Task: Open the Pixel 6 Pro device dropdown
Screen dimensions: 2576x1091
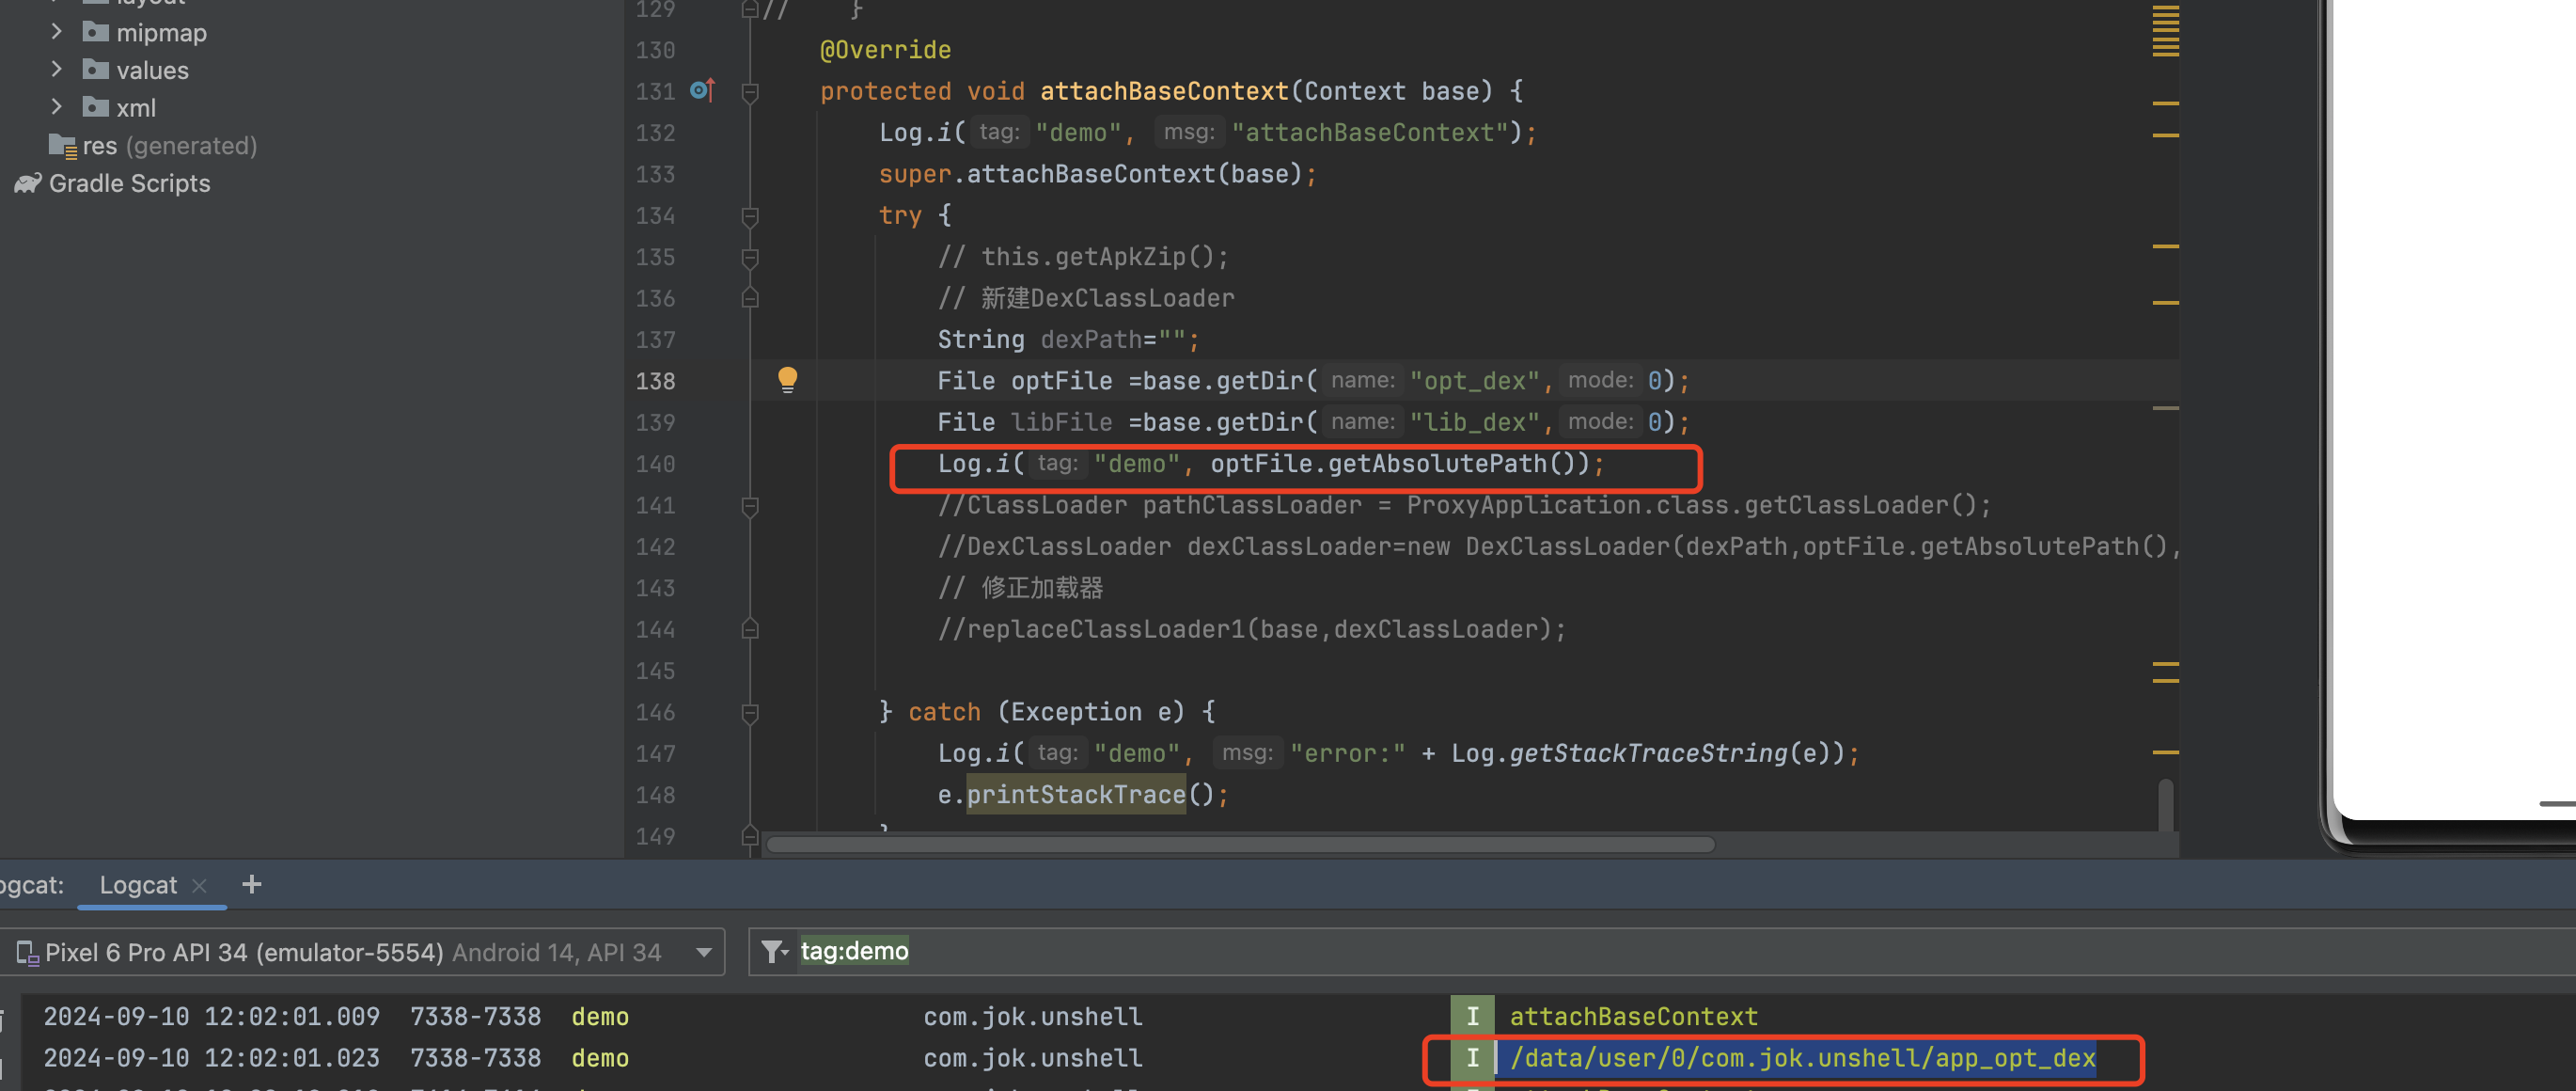Action: click(x=703, y=952)
